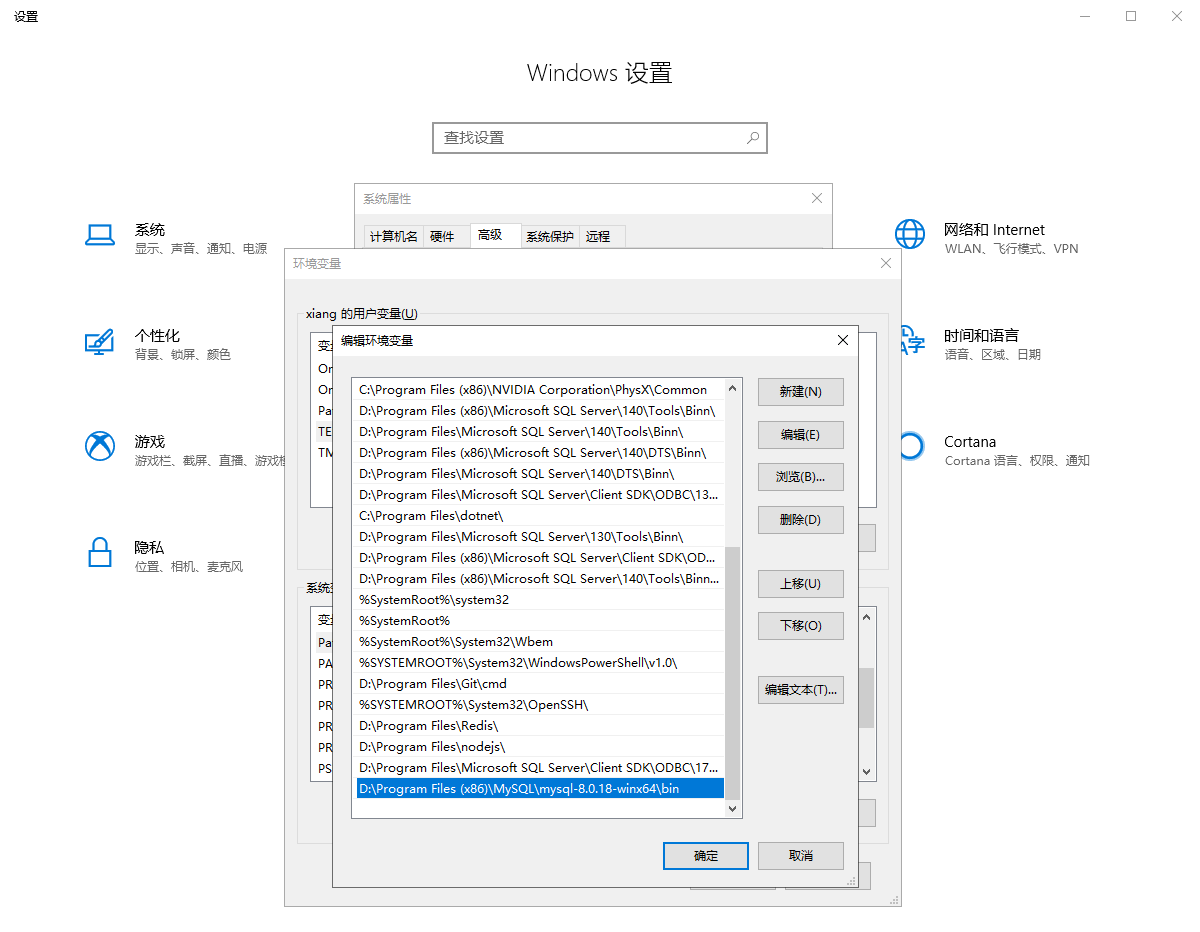Select Microsoft SQL Server\130\Tools\Binn\ entry

[540, 537]
